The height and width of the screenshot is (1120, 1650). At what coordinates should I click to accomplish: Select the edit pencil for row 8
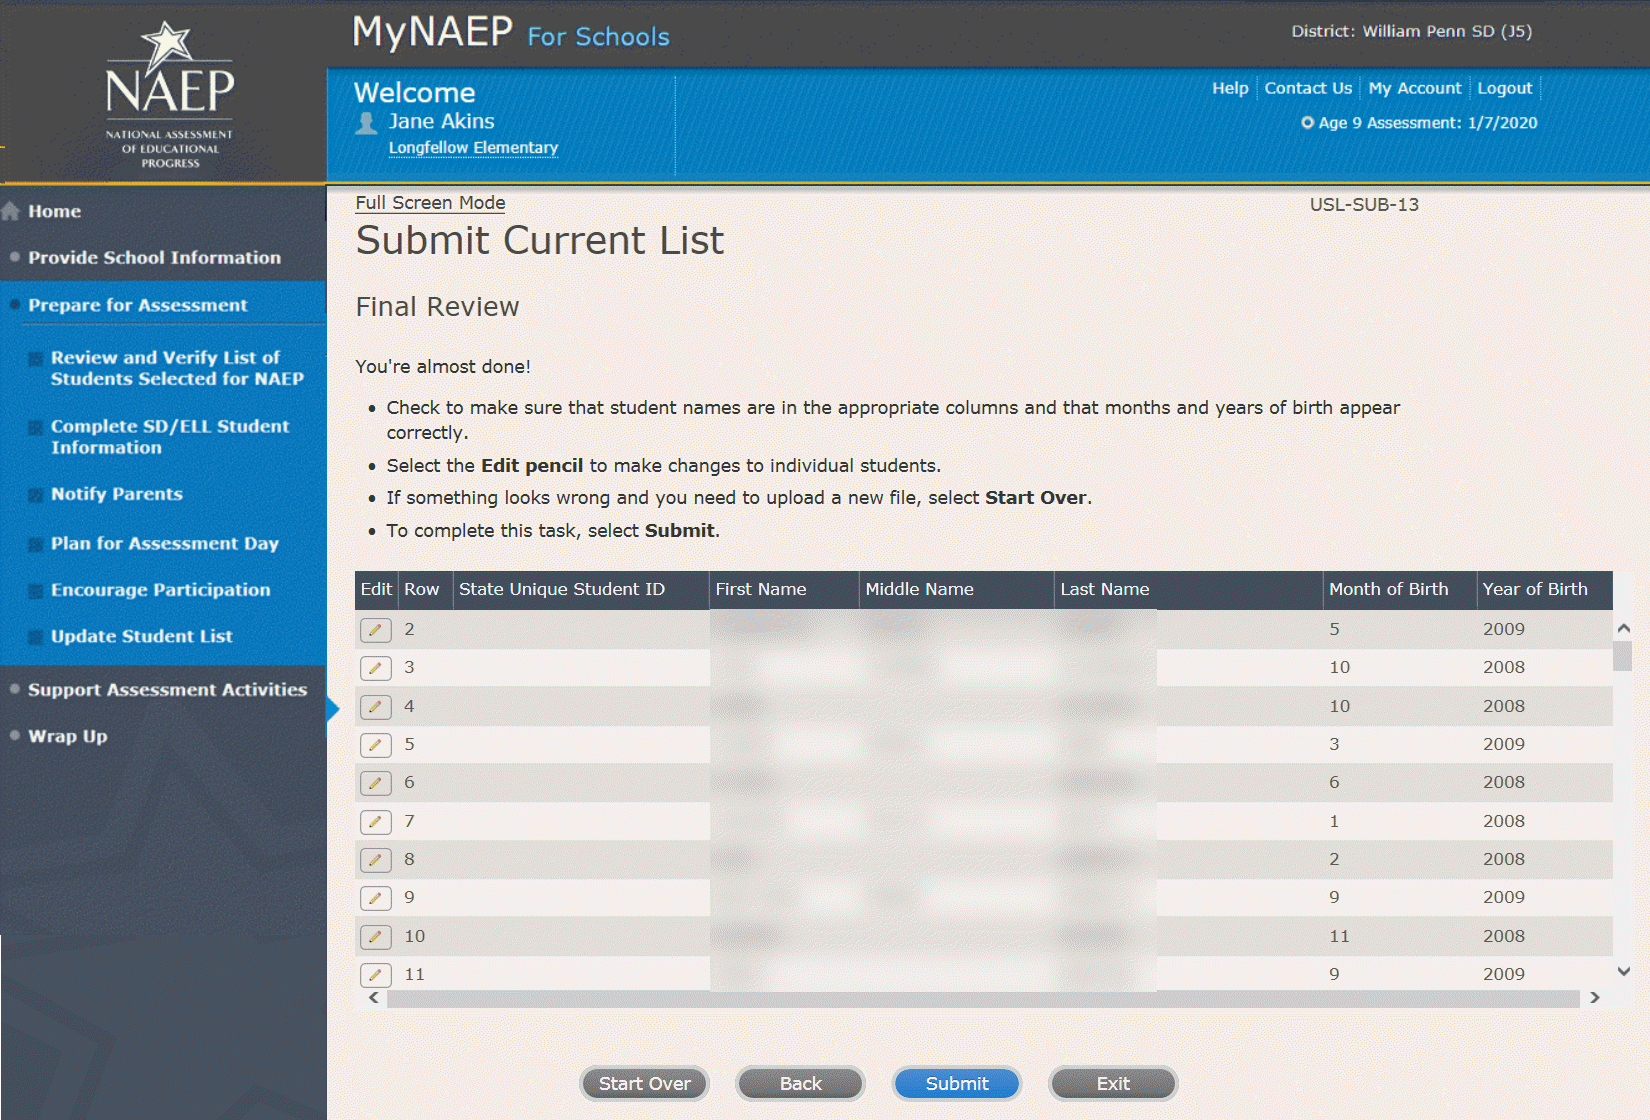click(375, 860)
